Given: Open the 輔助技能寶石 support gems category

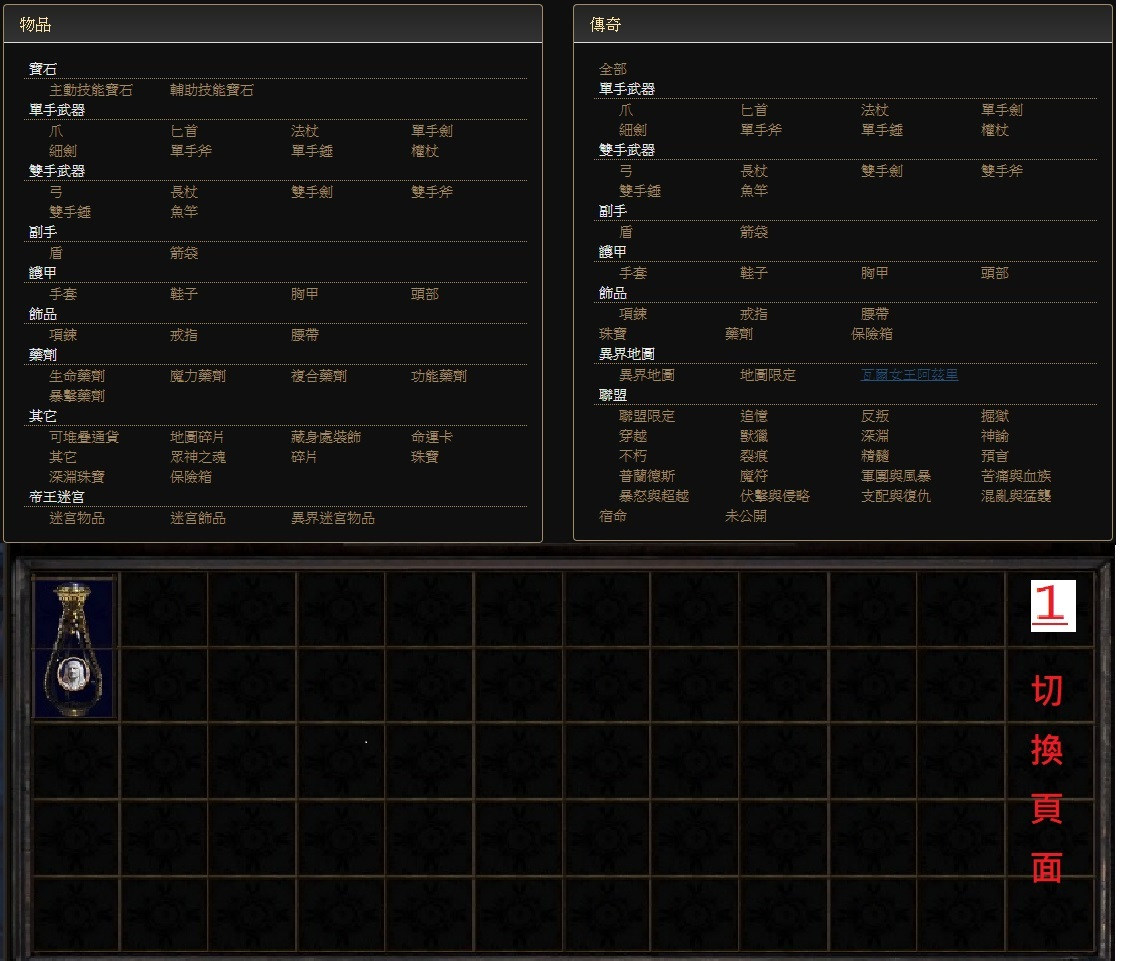Looking at the screenshot, I should click(x=212, y=90).
